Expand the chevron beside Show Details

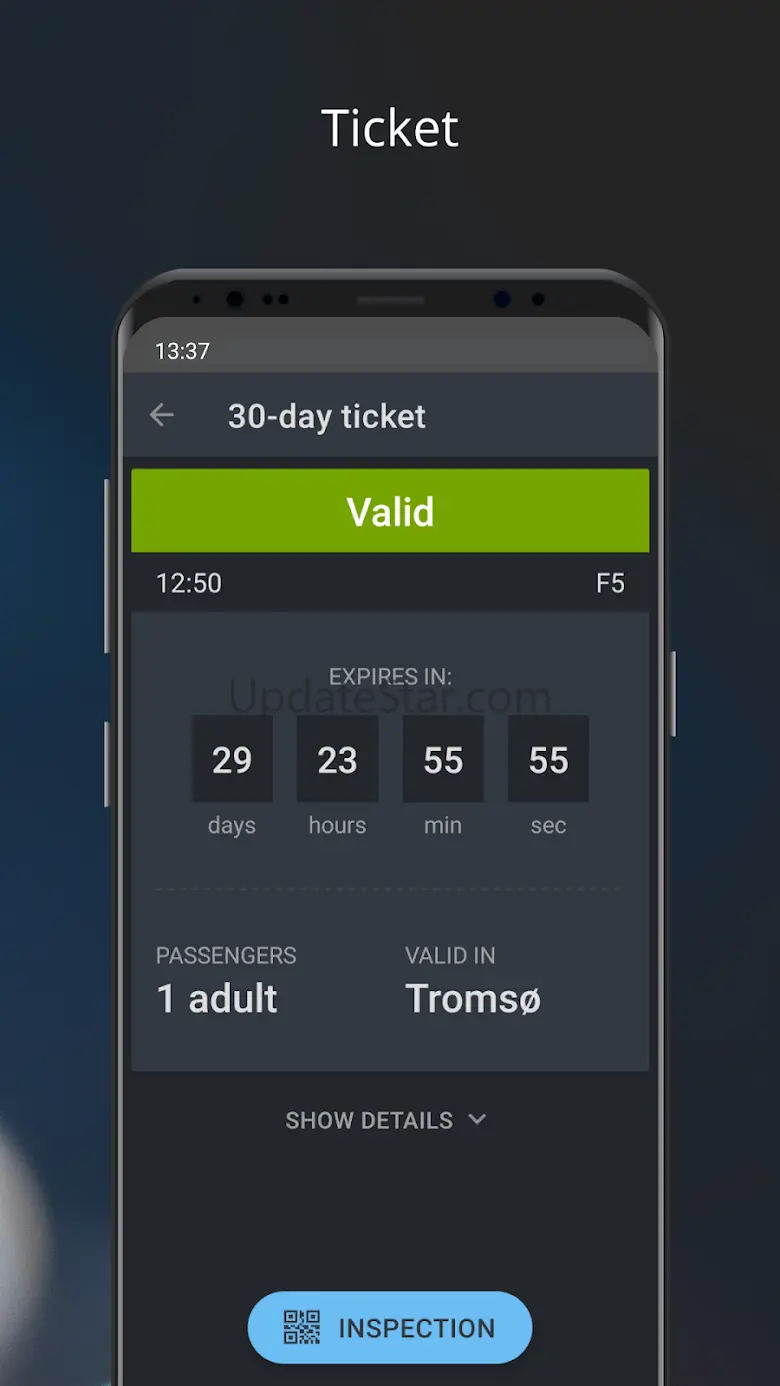point(477,1119)
